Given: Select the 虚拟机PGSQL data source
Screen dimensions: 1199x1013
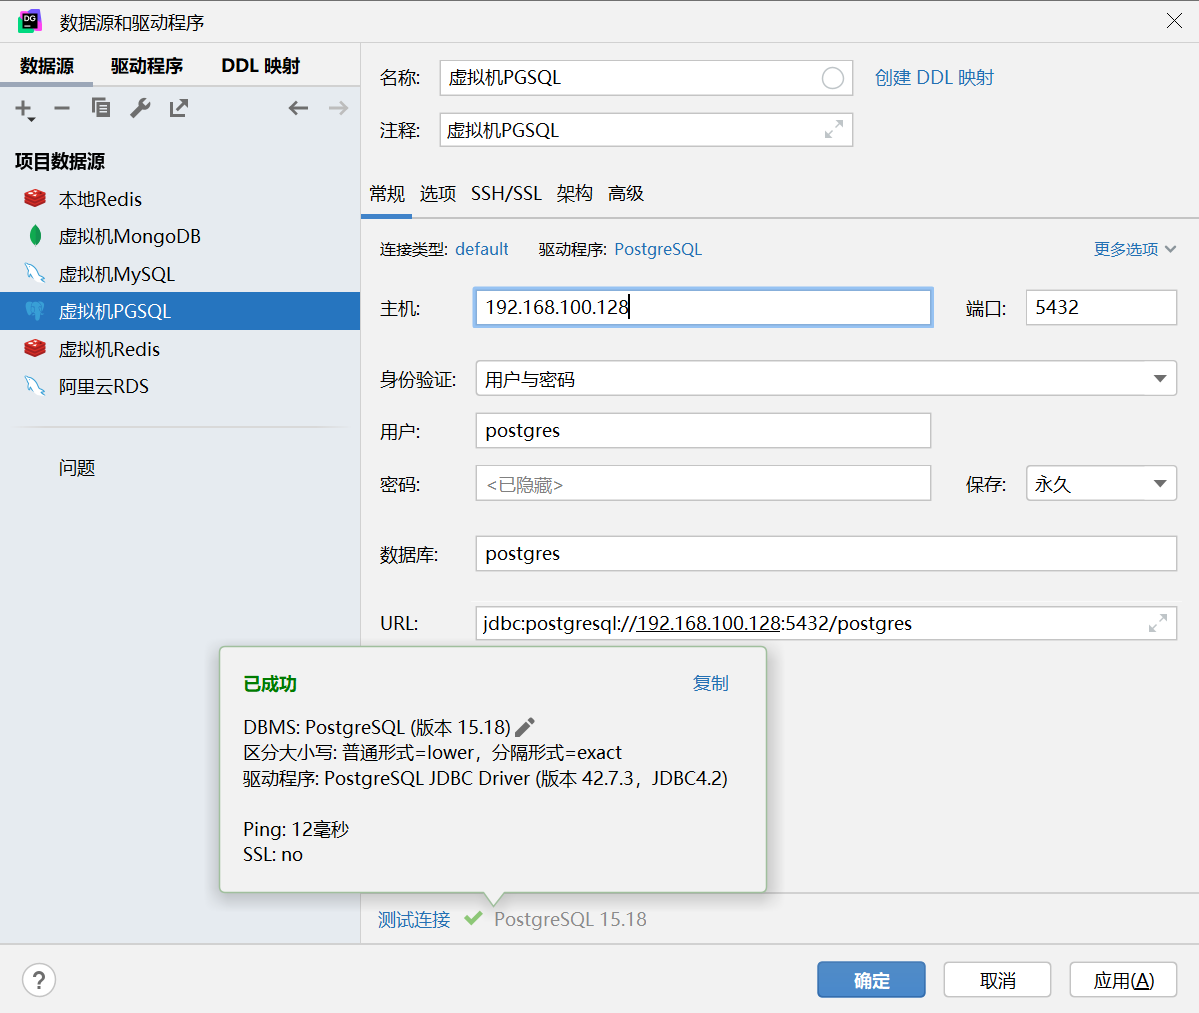Looking at the screenshot, I should (x=180, y=311).
